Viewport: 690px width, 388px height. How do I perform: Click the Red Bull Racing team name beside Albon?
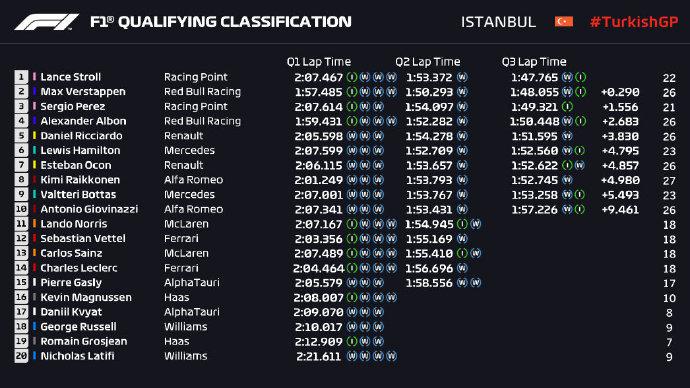coord(202,121)
